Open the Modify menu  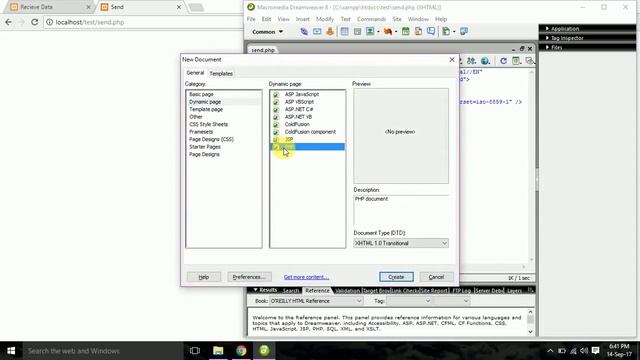pyautogui.click(x=325, y=19)
